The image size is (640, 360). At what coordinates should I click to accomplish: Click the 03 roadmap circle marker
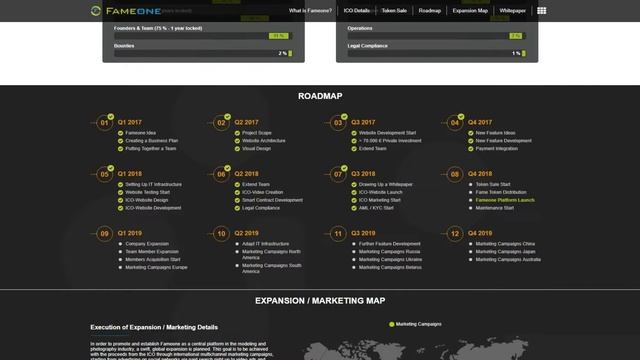pyautogui.click(x=338, y=123)
